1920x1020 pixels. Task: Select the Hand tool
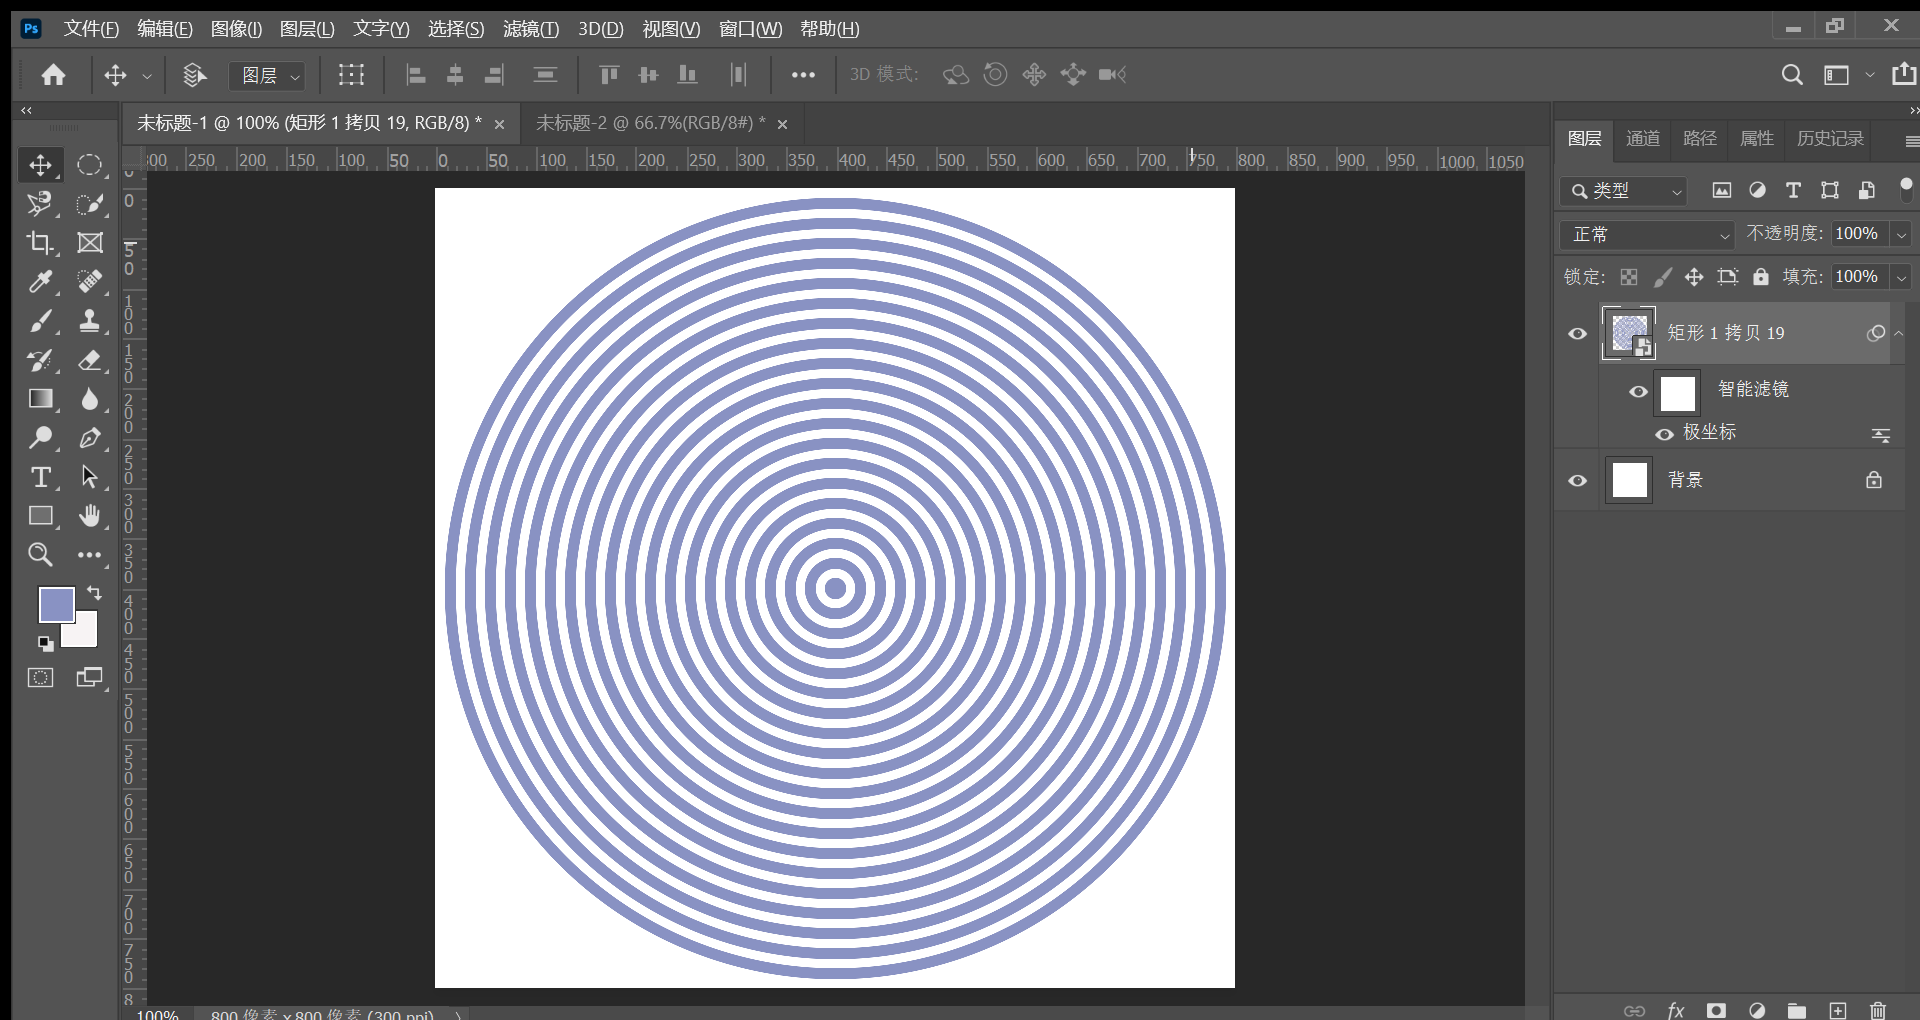pos(90,516)
